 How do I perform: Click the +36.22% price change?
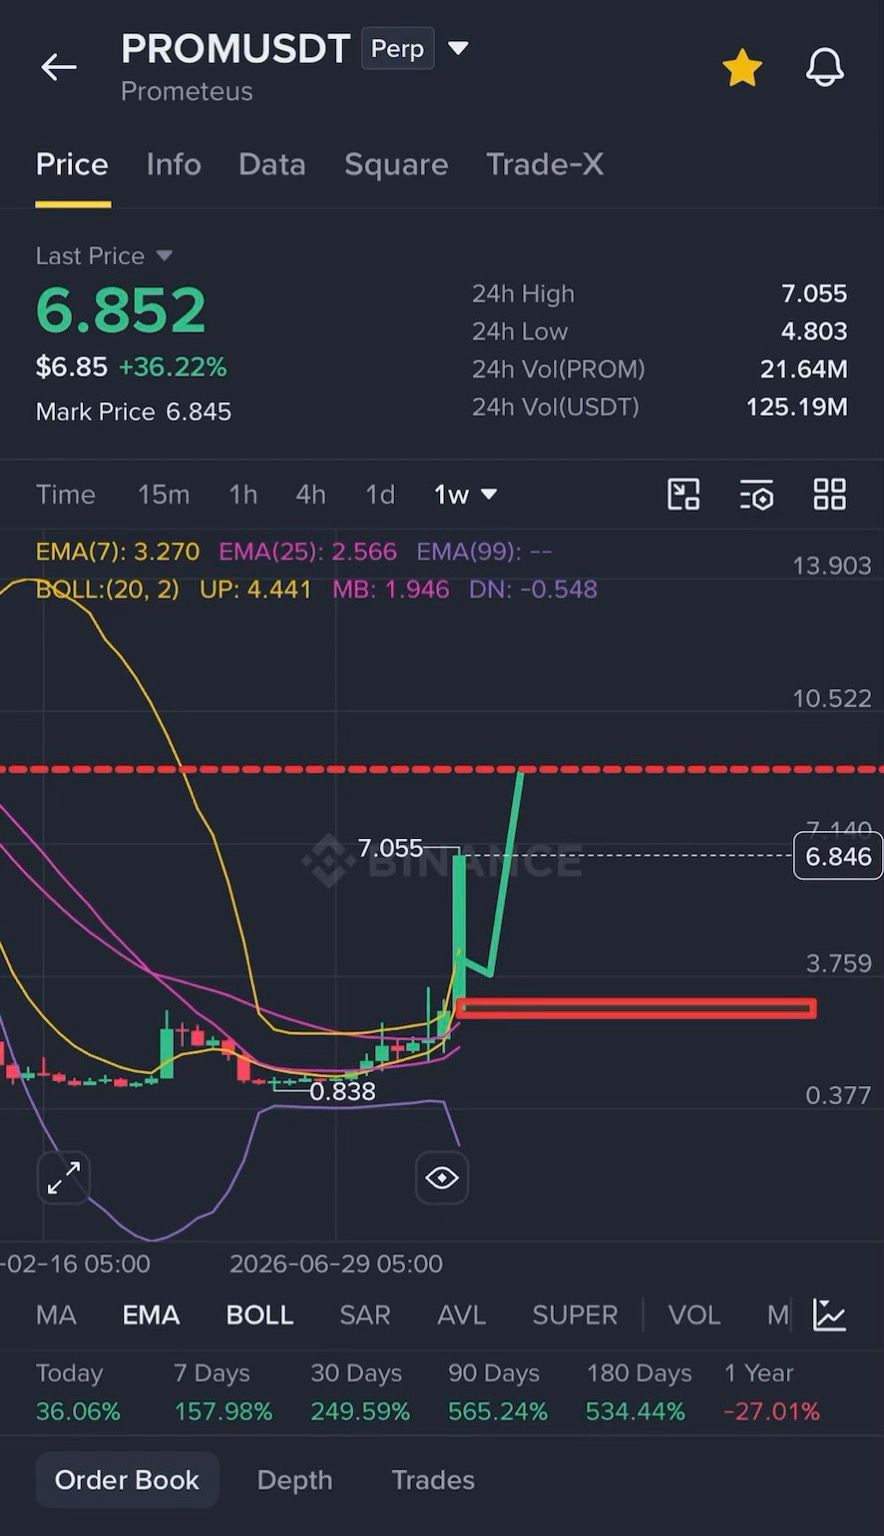pos(173,367)
